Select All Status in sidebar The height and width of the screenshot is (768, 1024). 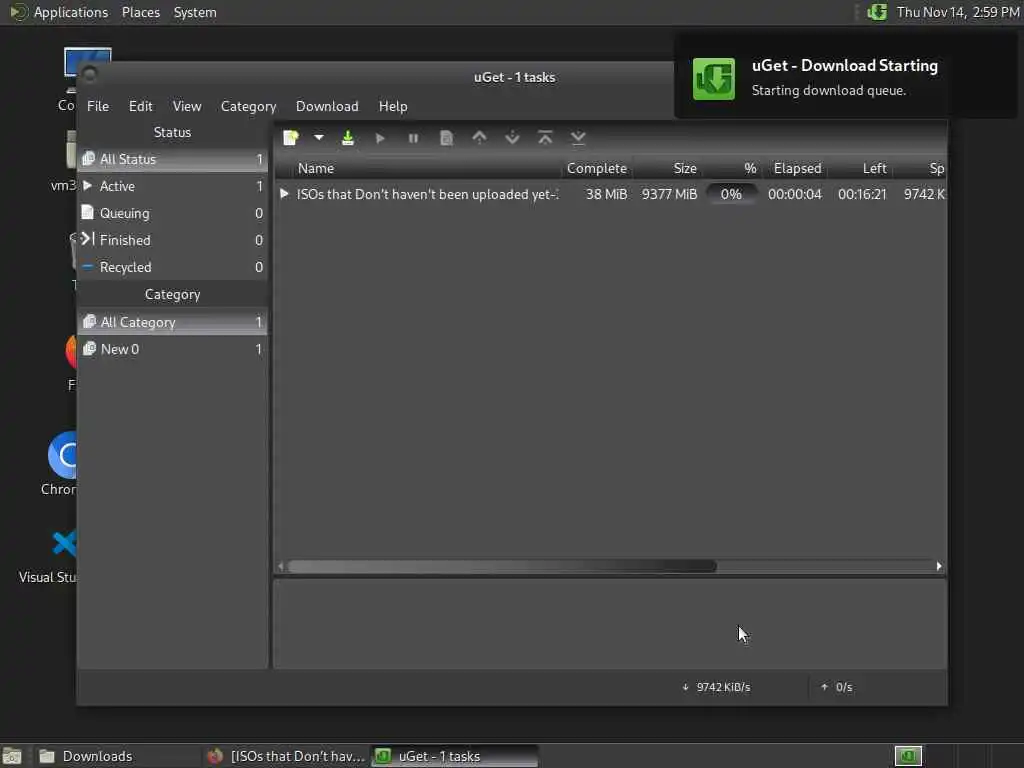click(172, 159)
